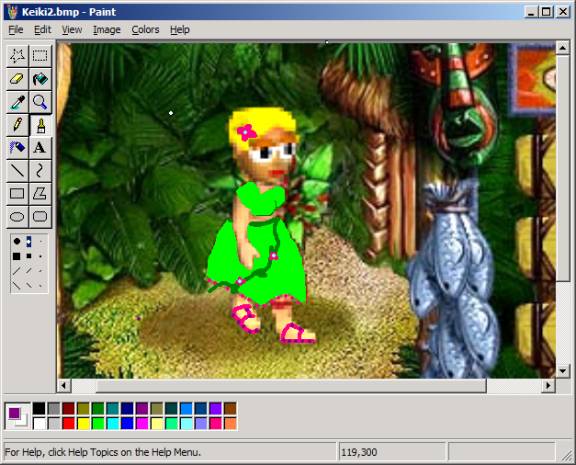Screen dimensions: 576x465
Task: Select the Magnifier tool
Action: [40, 102]
